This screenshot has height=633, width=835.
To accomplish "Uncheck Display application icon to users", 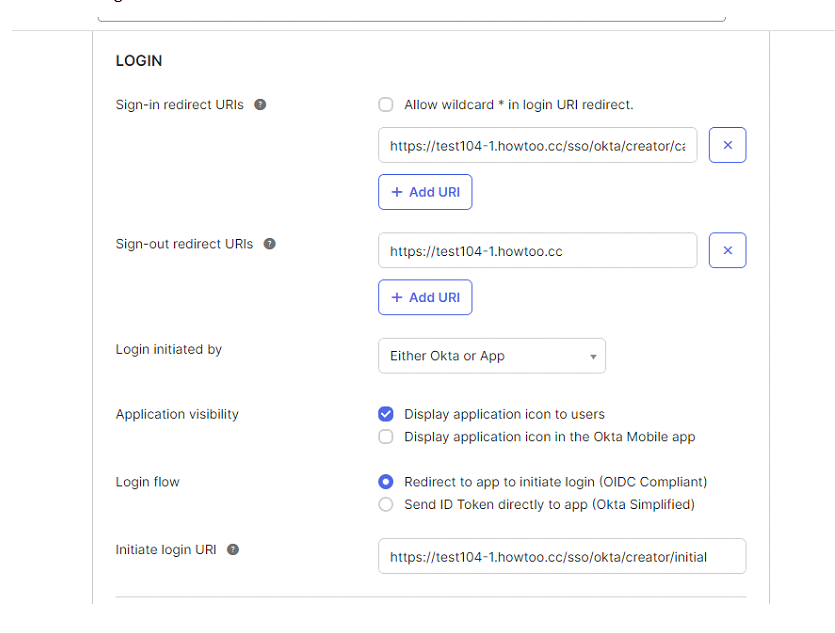I will pos(386,414).
